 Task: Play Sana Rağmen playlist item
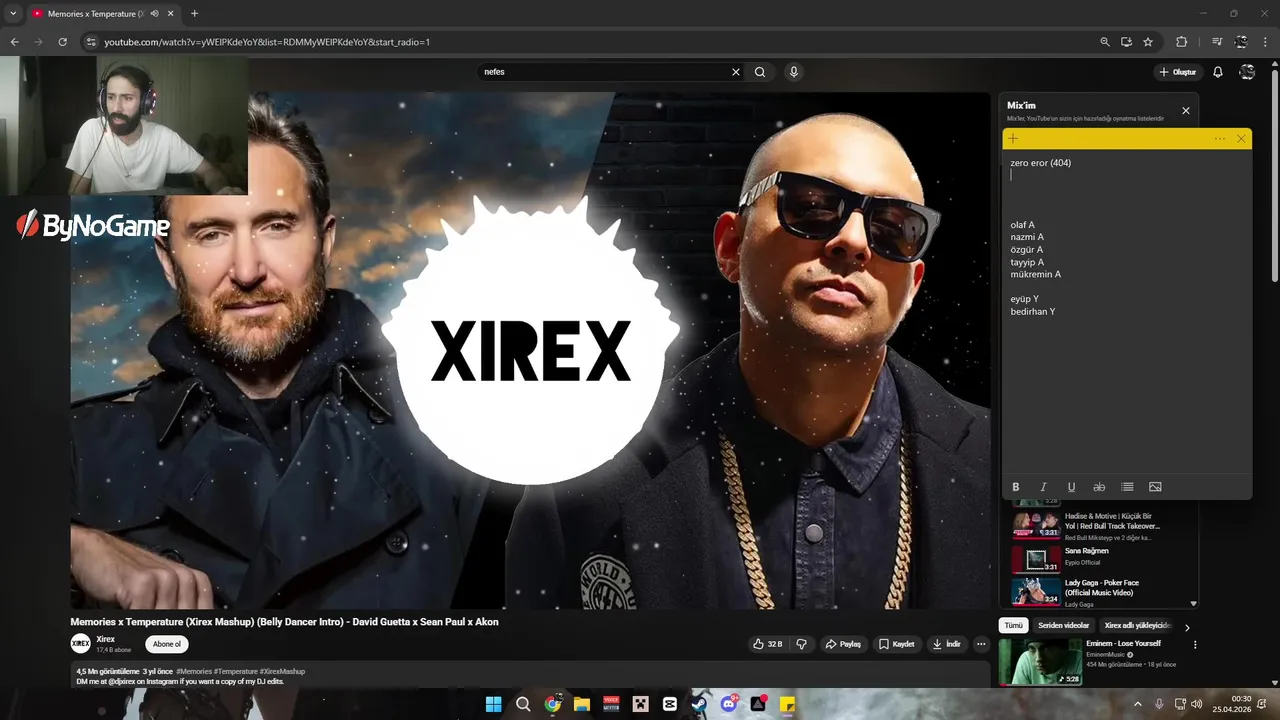[1098, 558]
